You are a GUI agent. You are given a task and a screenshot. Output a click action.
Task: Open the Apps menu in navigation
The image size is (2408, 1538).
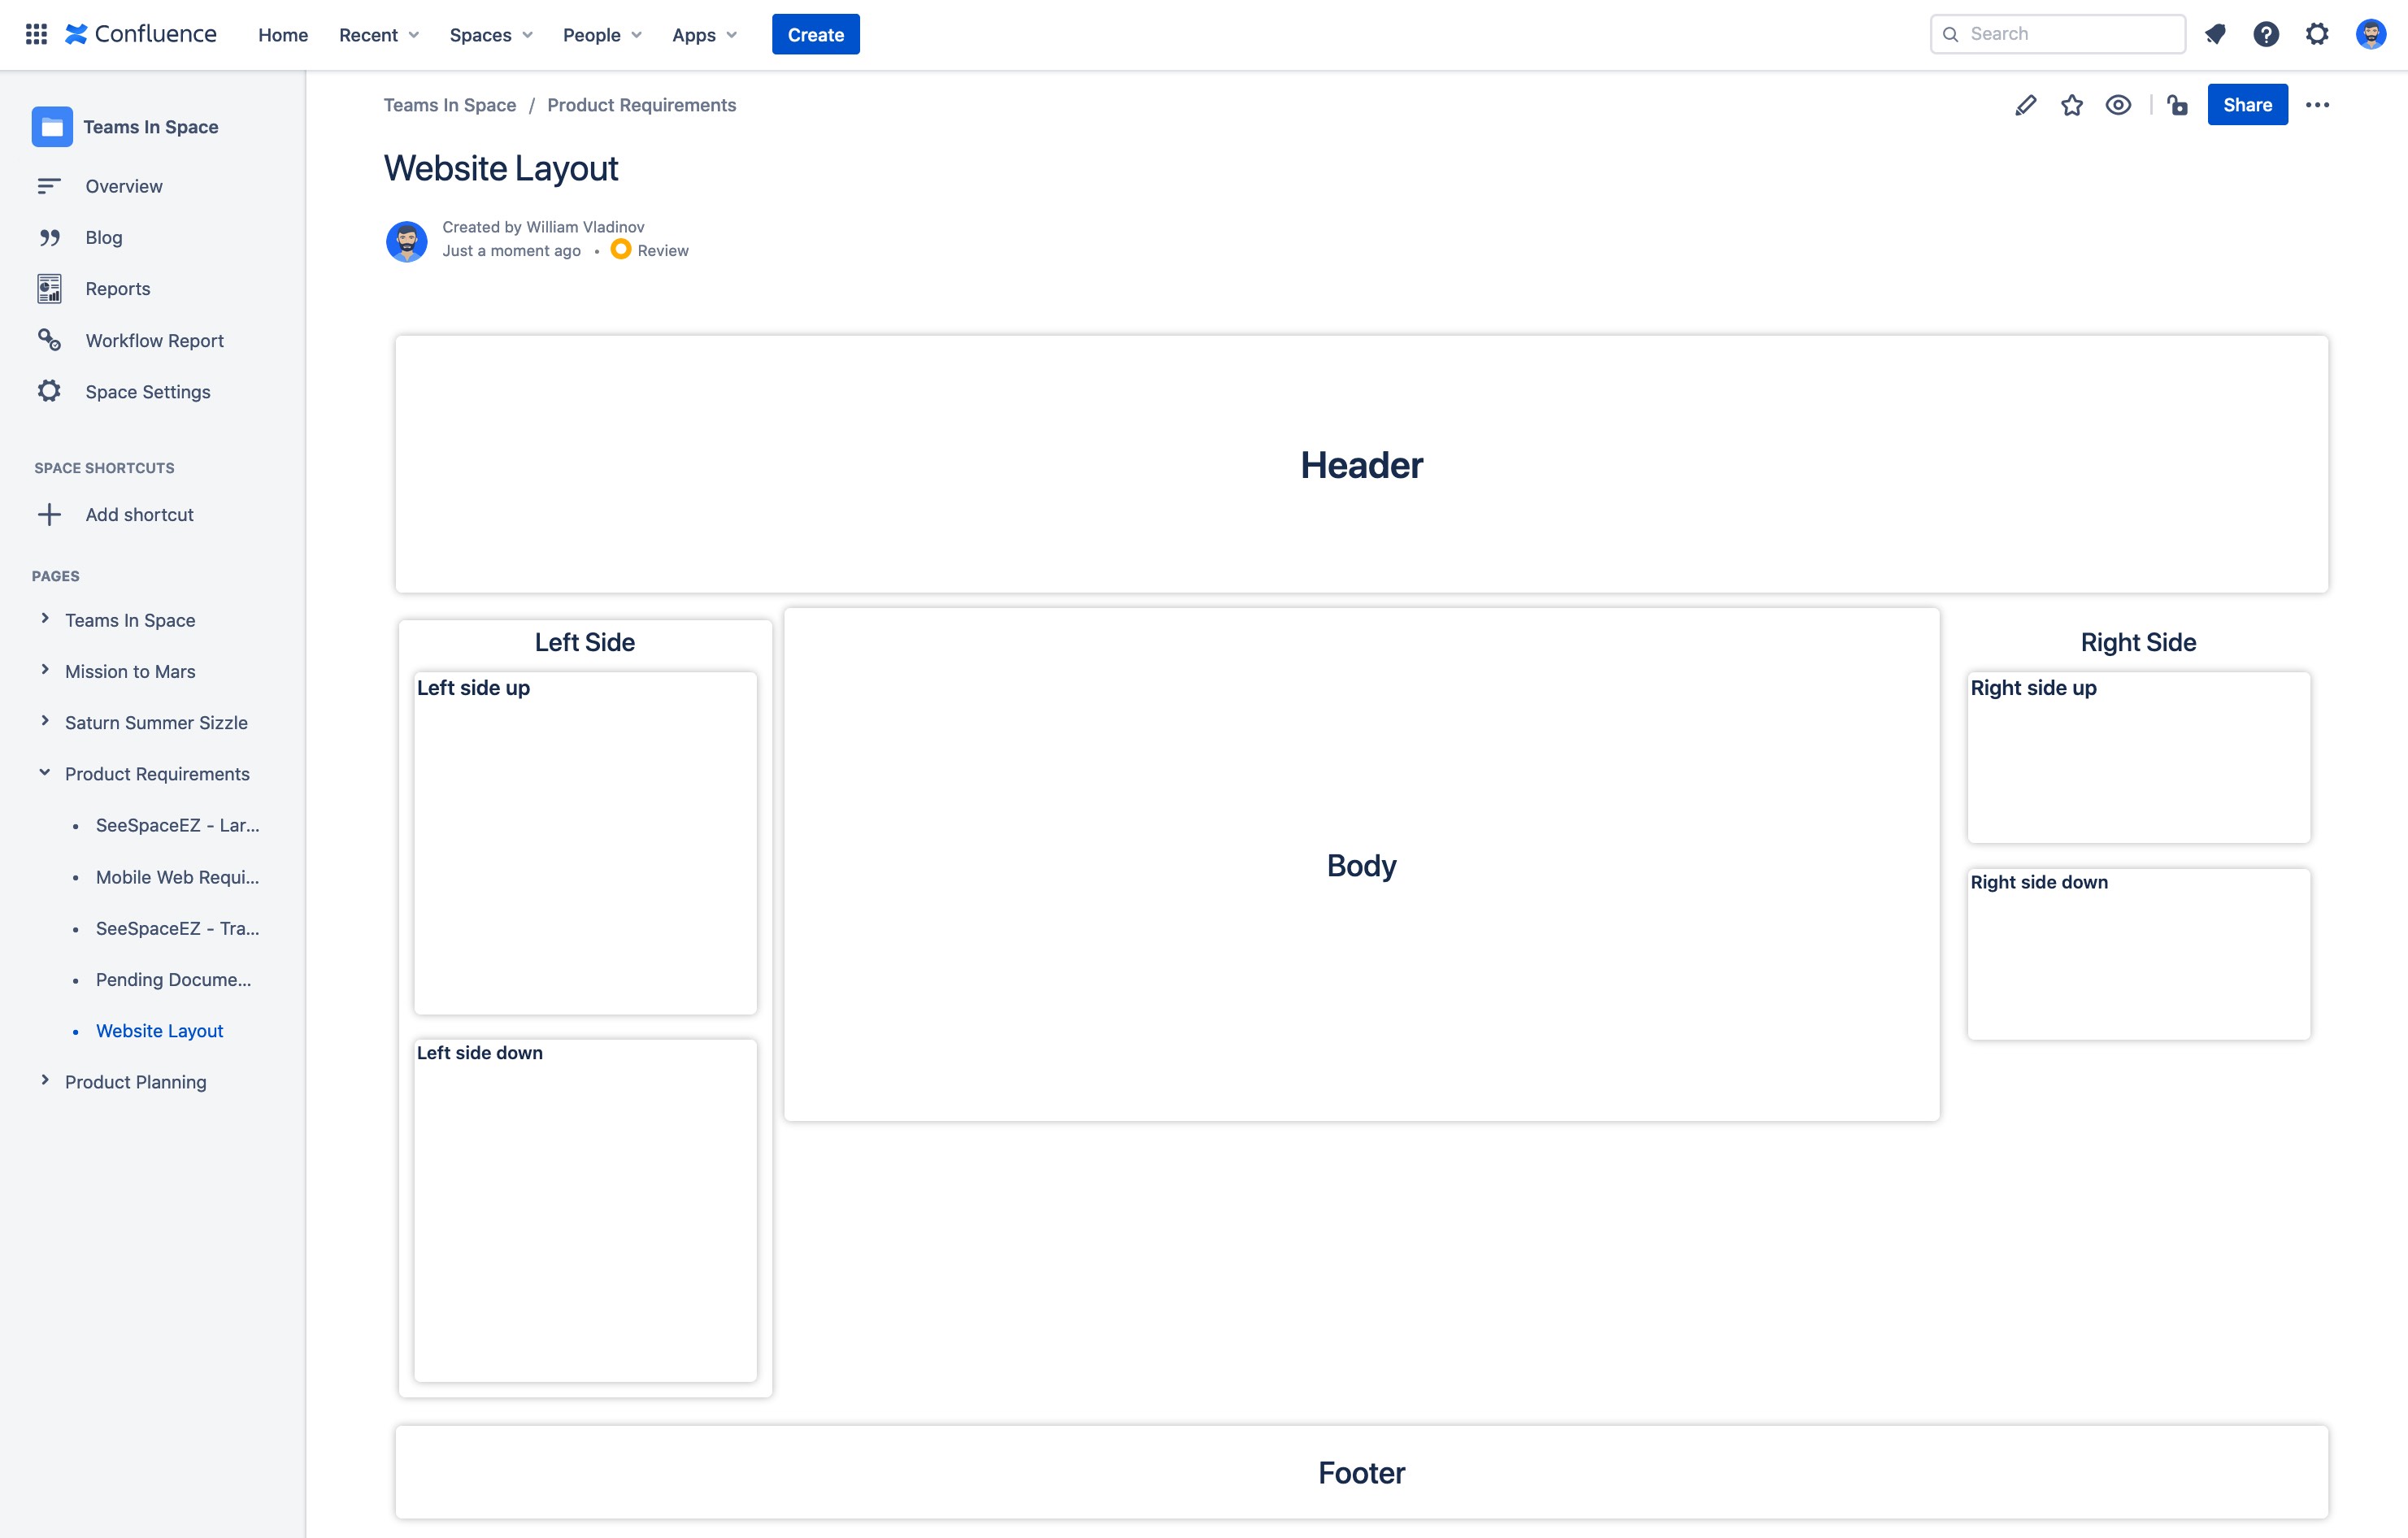click(704, 35)
